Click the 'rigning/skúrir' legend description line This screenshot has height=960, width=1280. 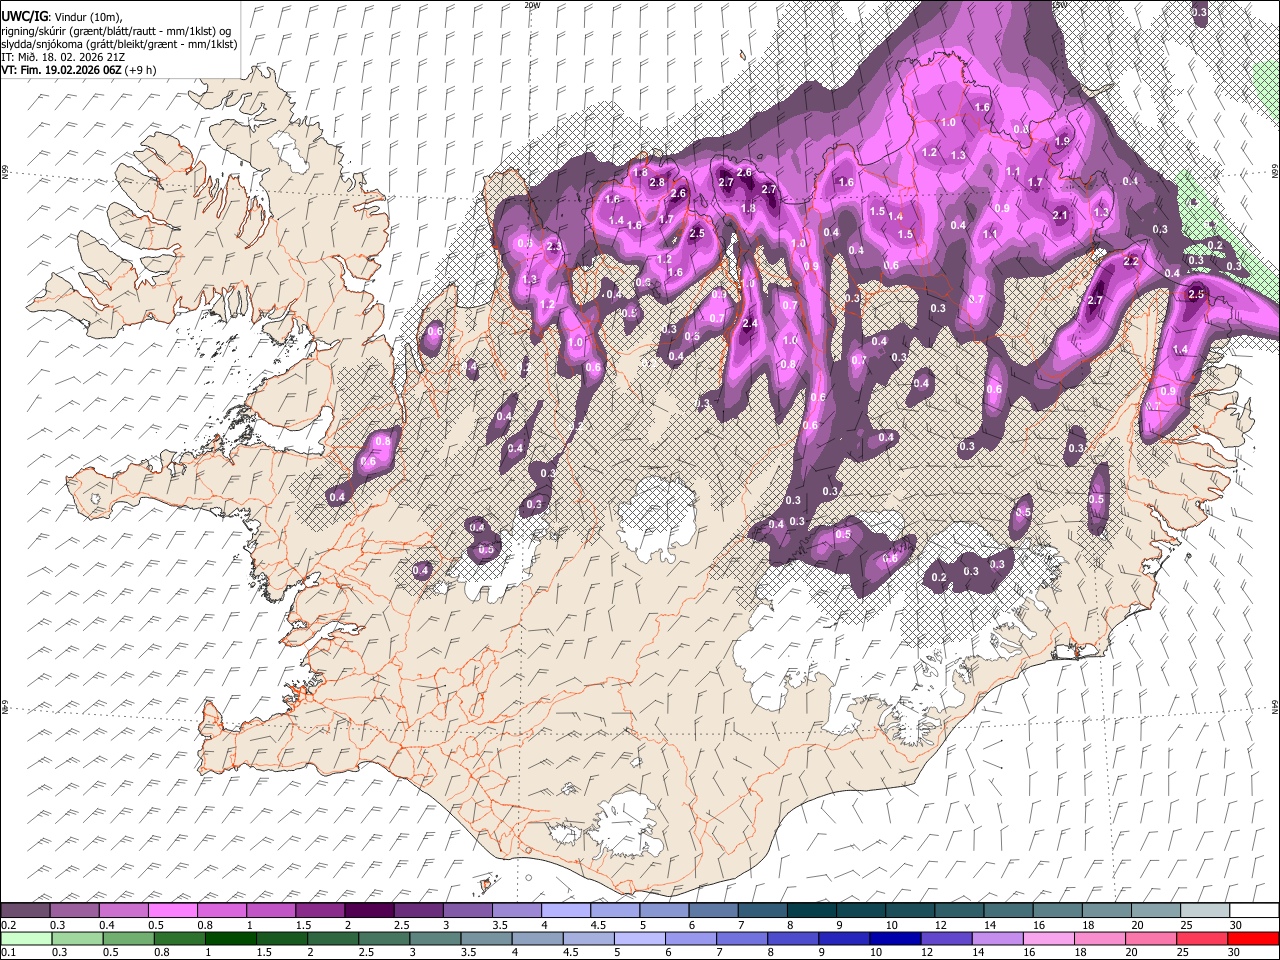point(116,30)
